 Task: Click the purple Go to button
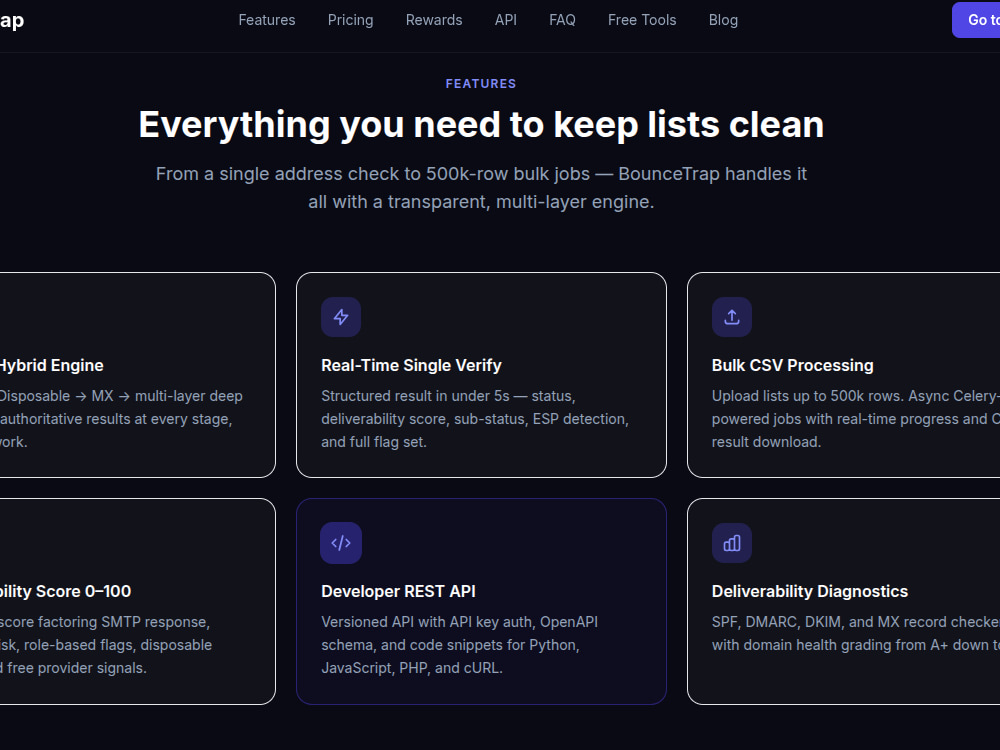[976, 20]
